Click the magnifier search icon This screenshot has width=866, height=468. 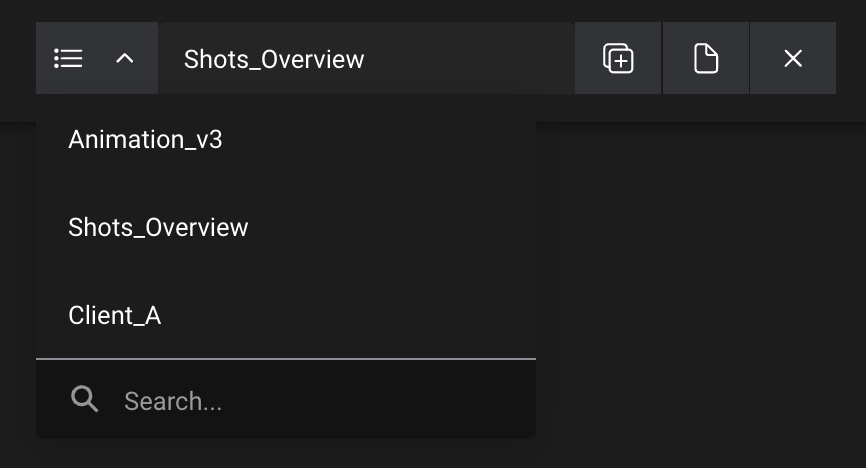85,400
